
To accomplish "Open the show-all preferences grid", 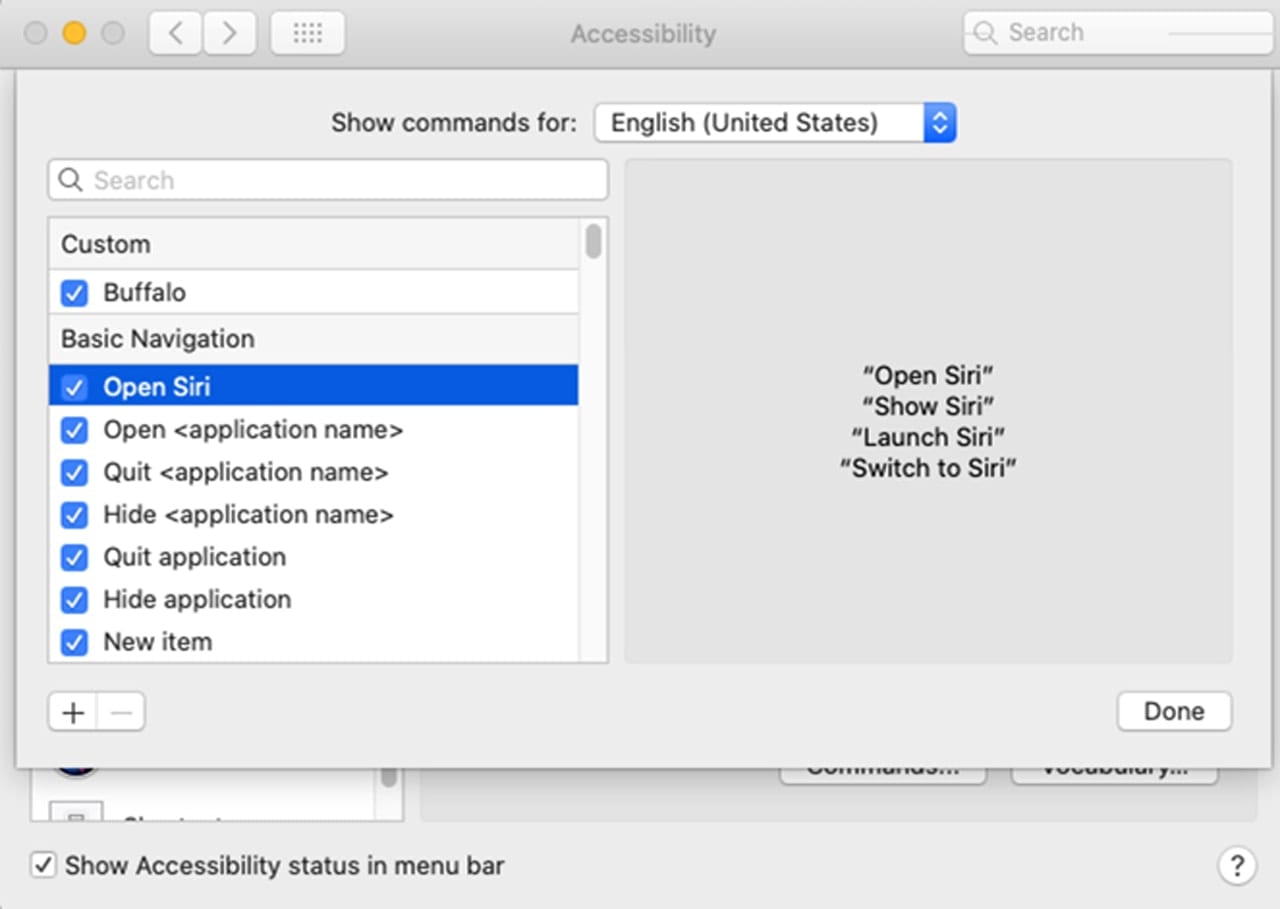I will (x=307, y=33).
